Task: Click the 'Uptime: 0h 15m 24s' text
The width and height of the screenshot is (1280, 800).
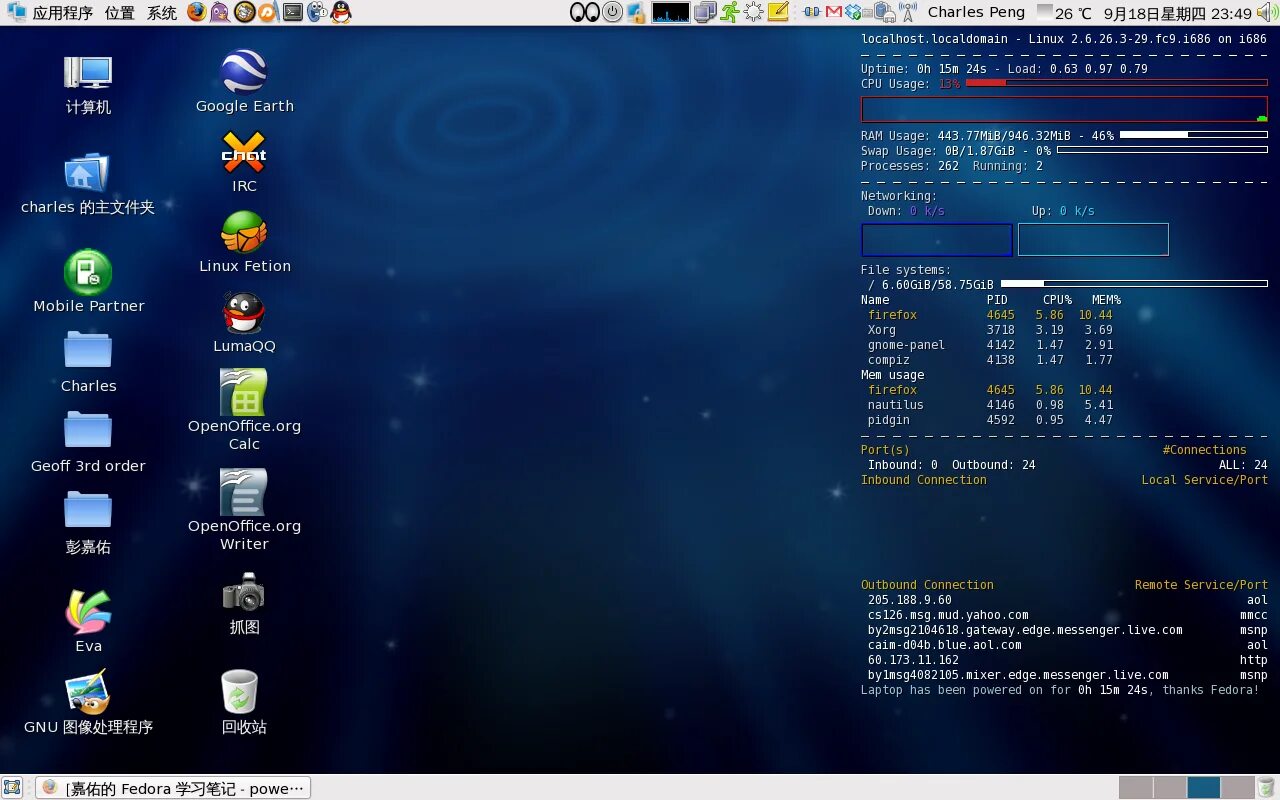Action: click(924, 69)
